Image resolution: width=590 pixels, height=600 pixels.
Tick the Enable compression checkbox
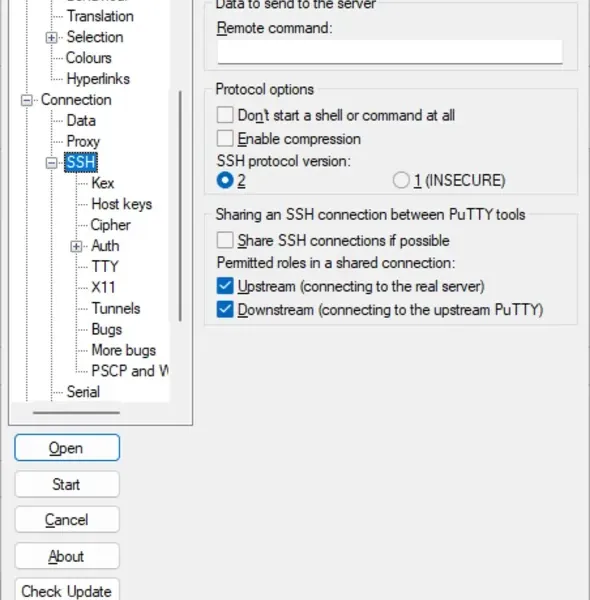click(225, 138)
